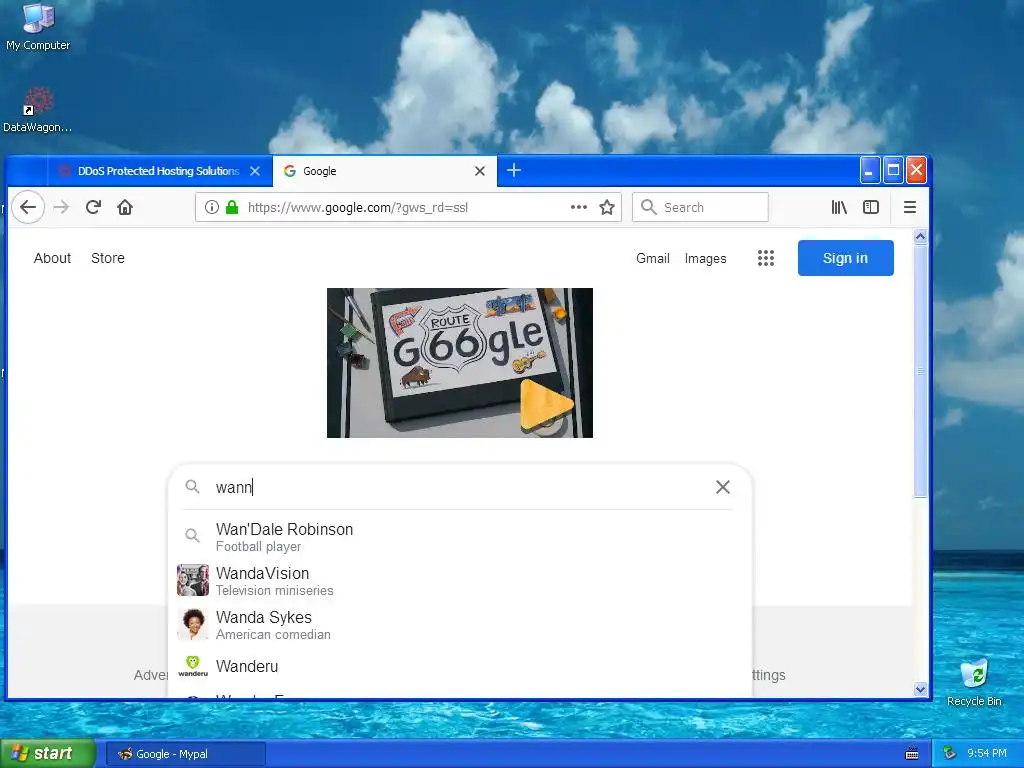
Task: Close the Google tab
Action: pos(480,171)
